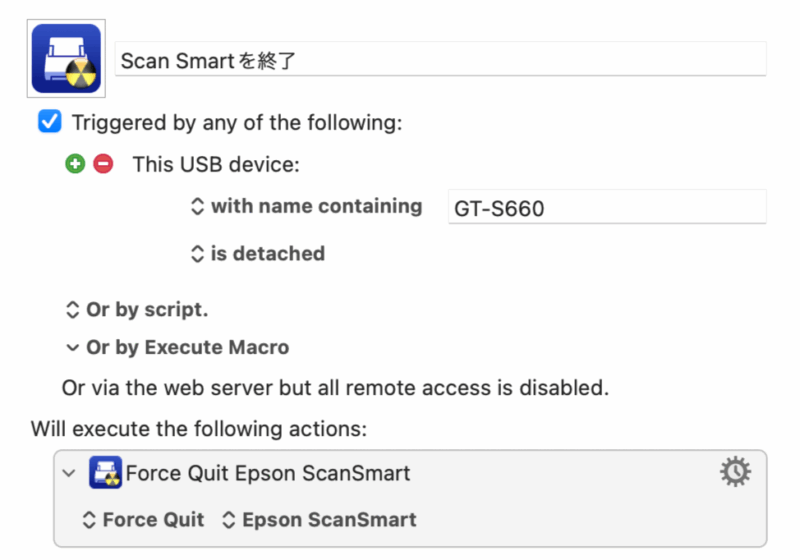The image size is (800, 560).
Task: Open 'Or by script' options popup
Action: [137, 310]
